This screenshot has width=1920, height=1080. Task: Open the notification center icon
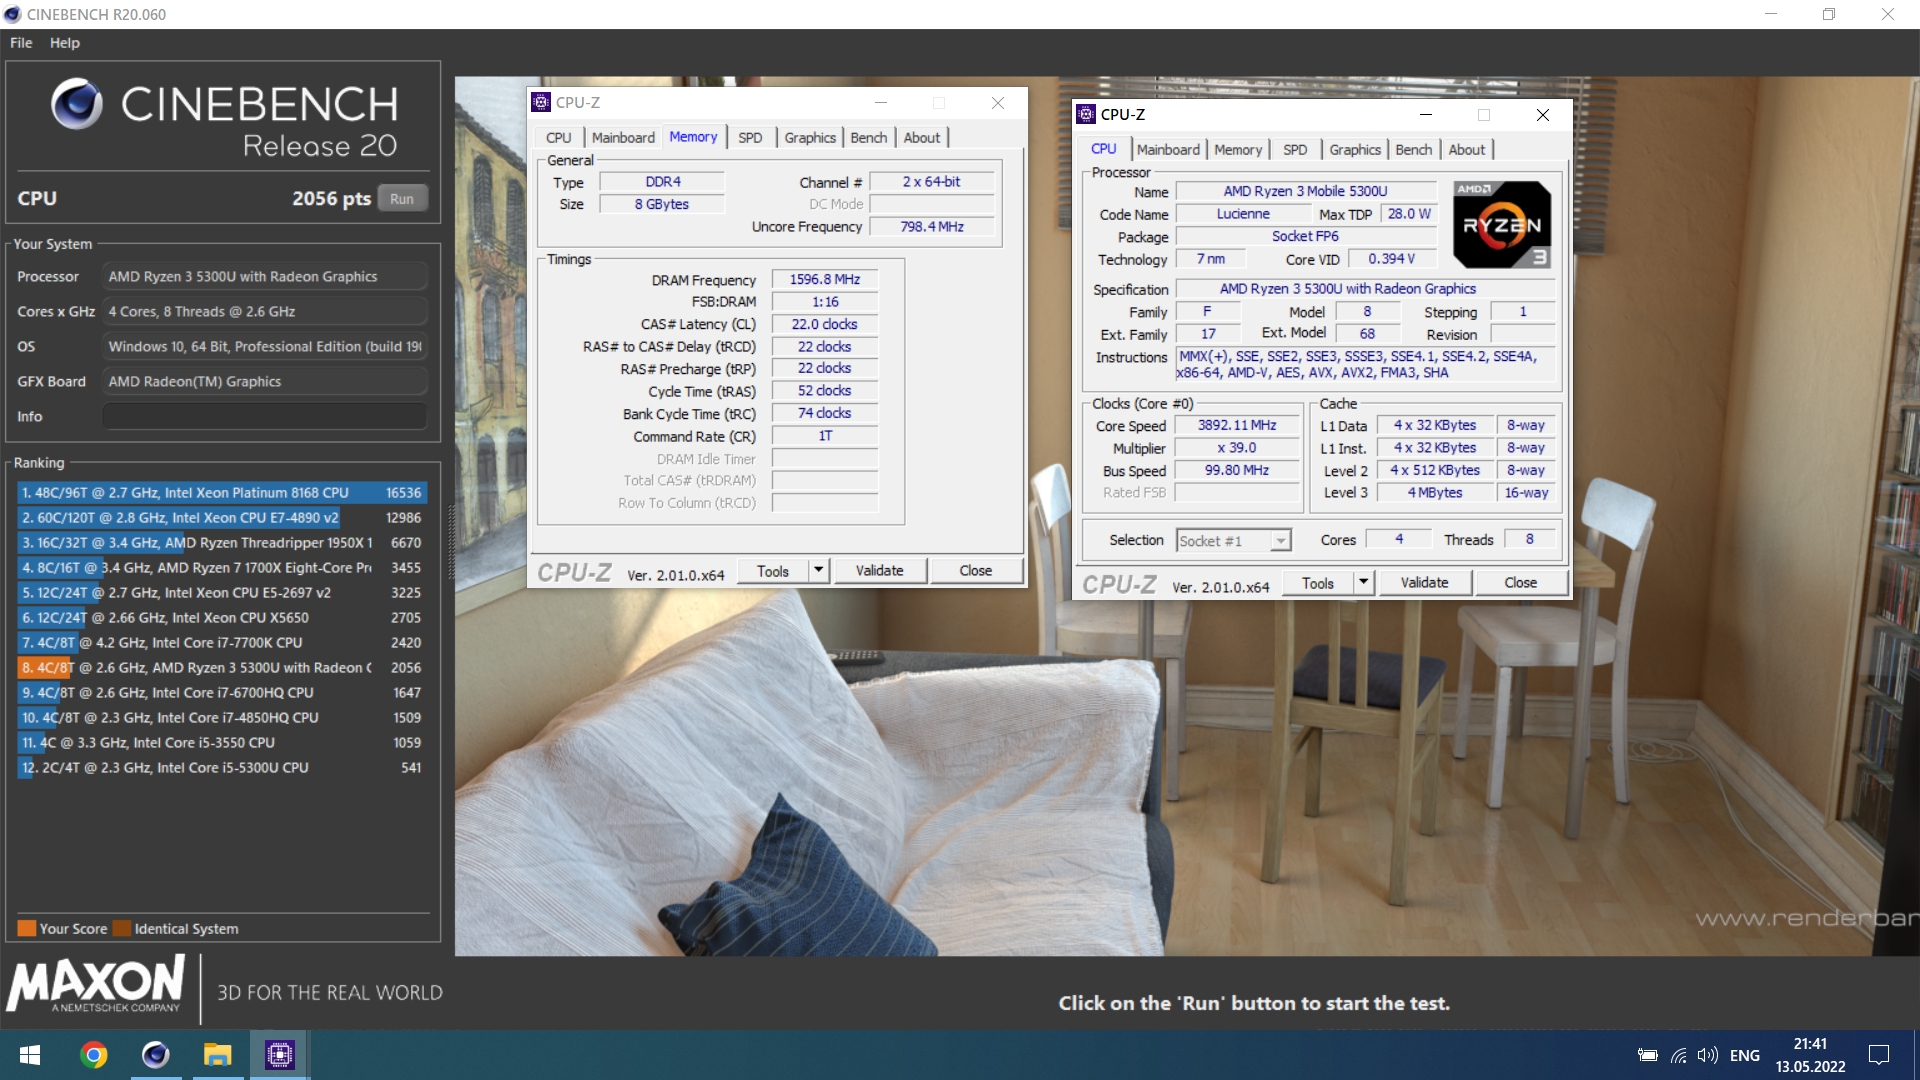pyautogui.click(x=1879, y=1055)
